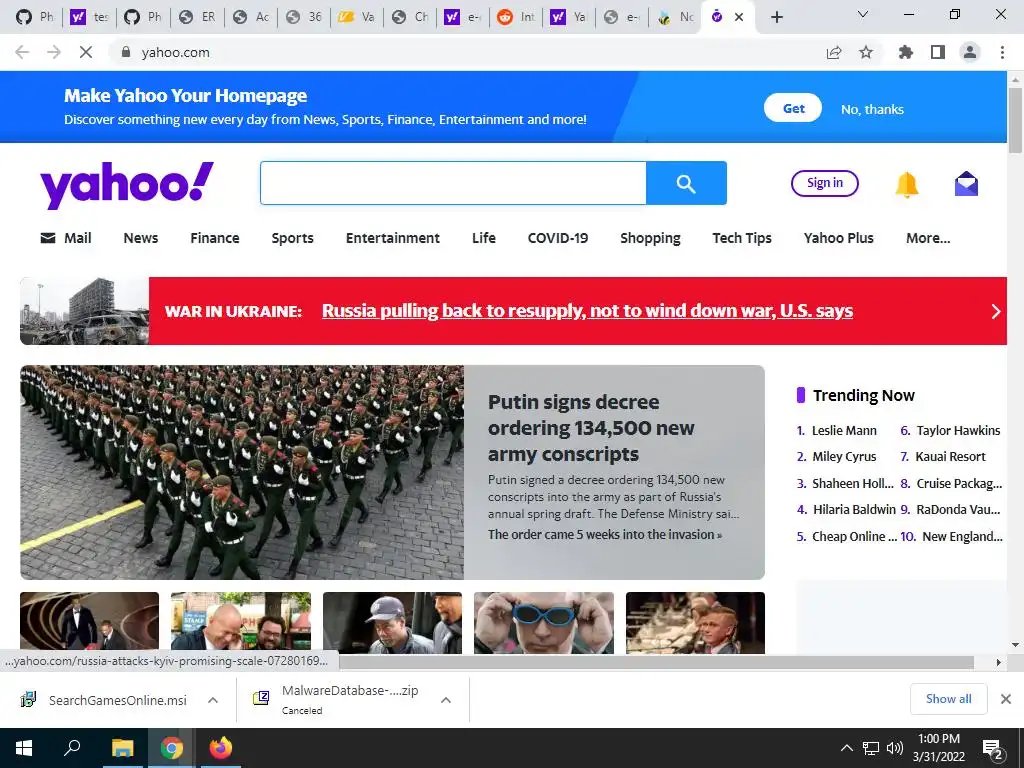Open the marching soldiers story image

point(242,472)
